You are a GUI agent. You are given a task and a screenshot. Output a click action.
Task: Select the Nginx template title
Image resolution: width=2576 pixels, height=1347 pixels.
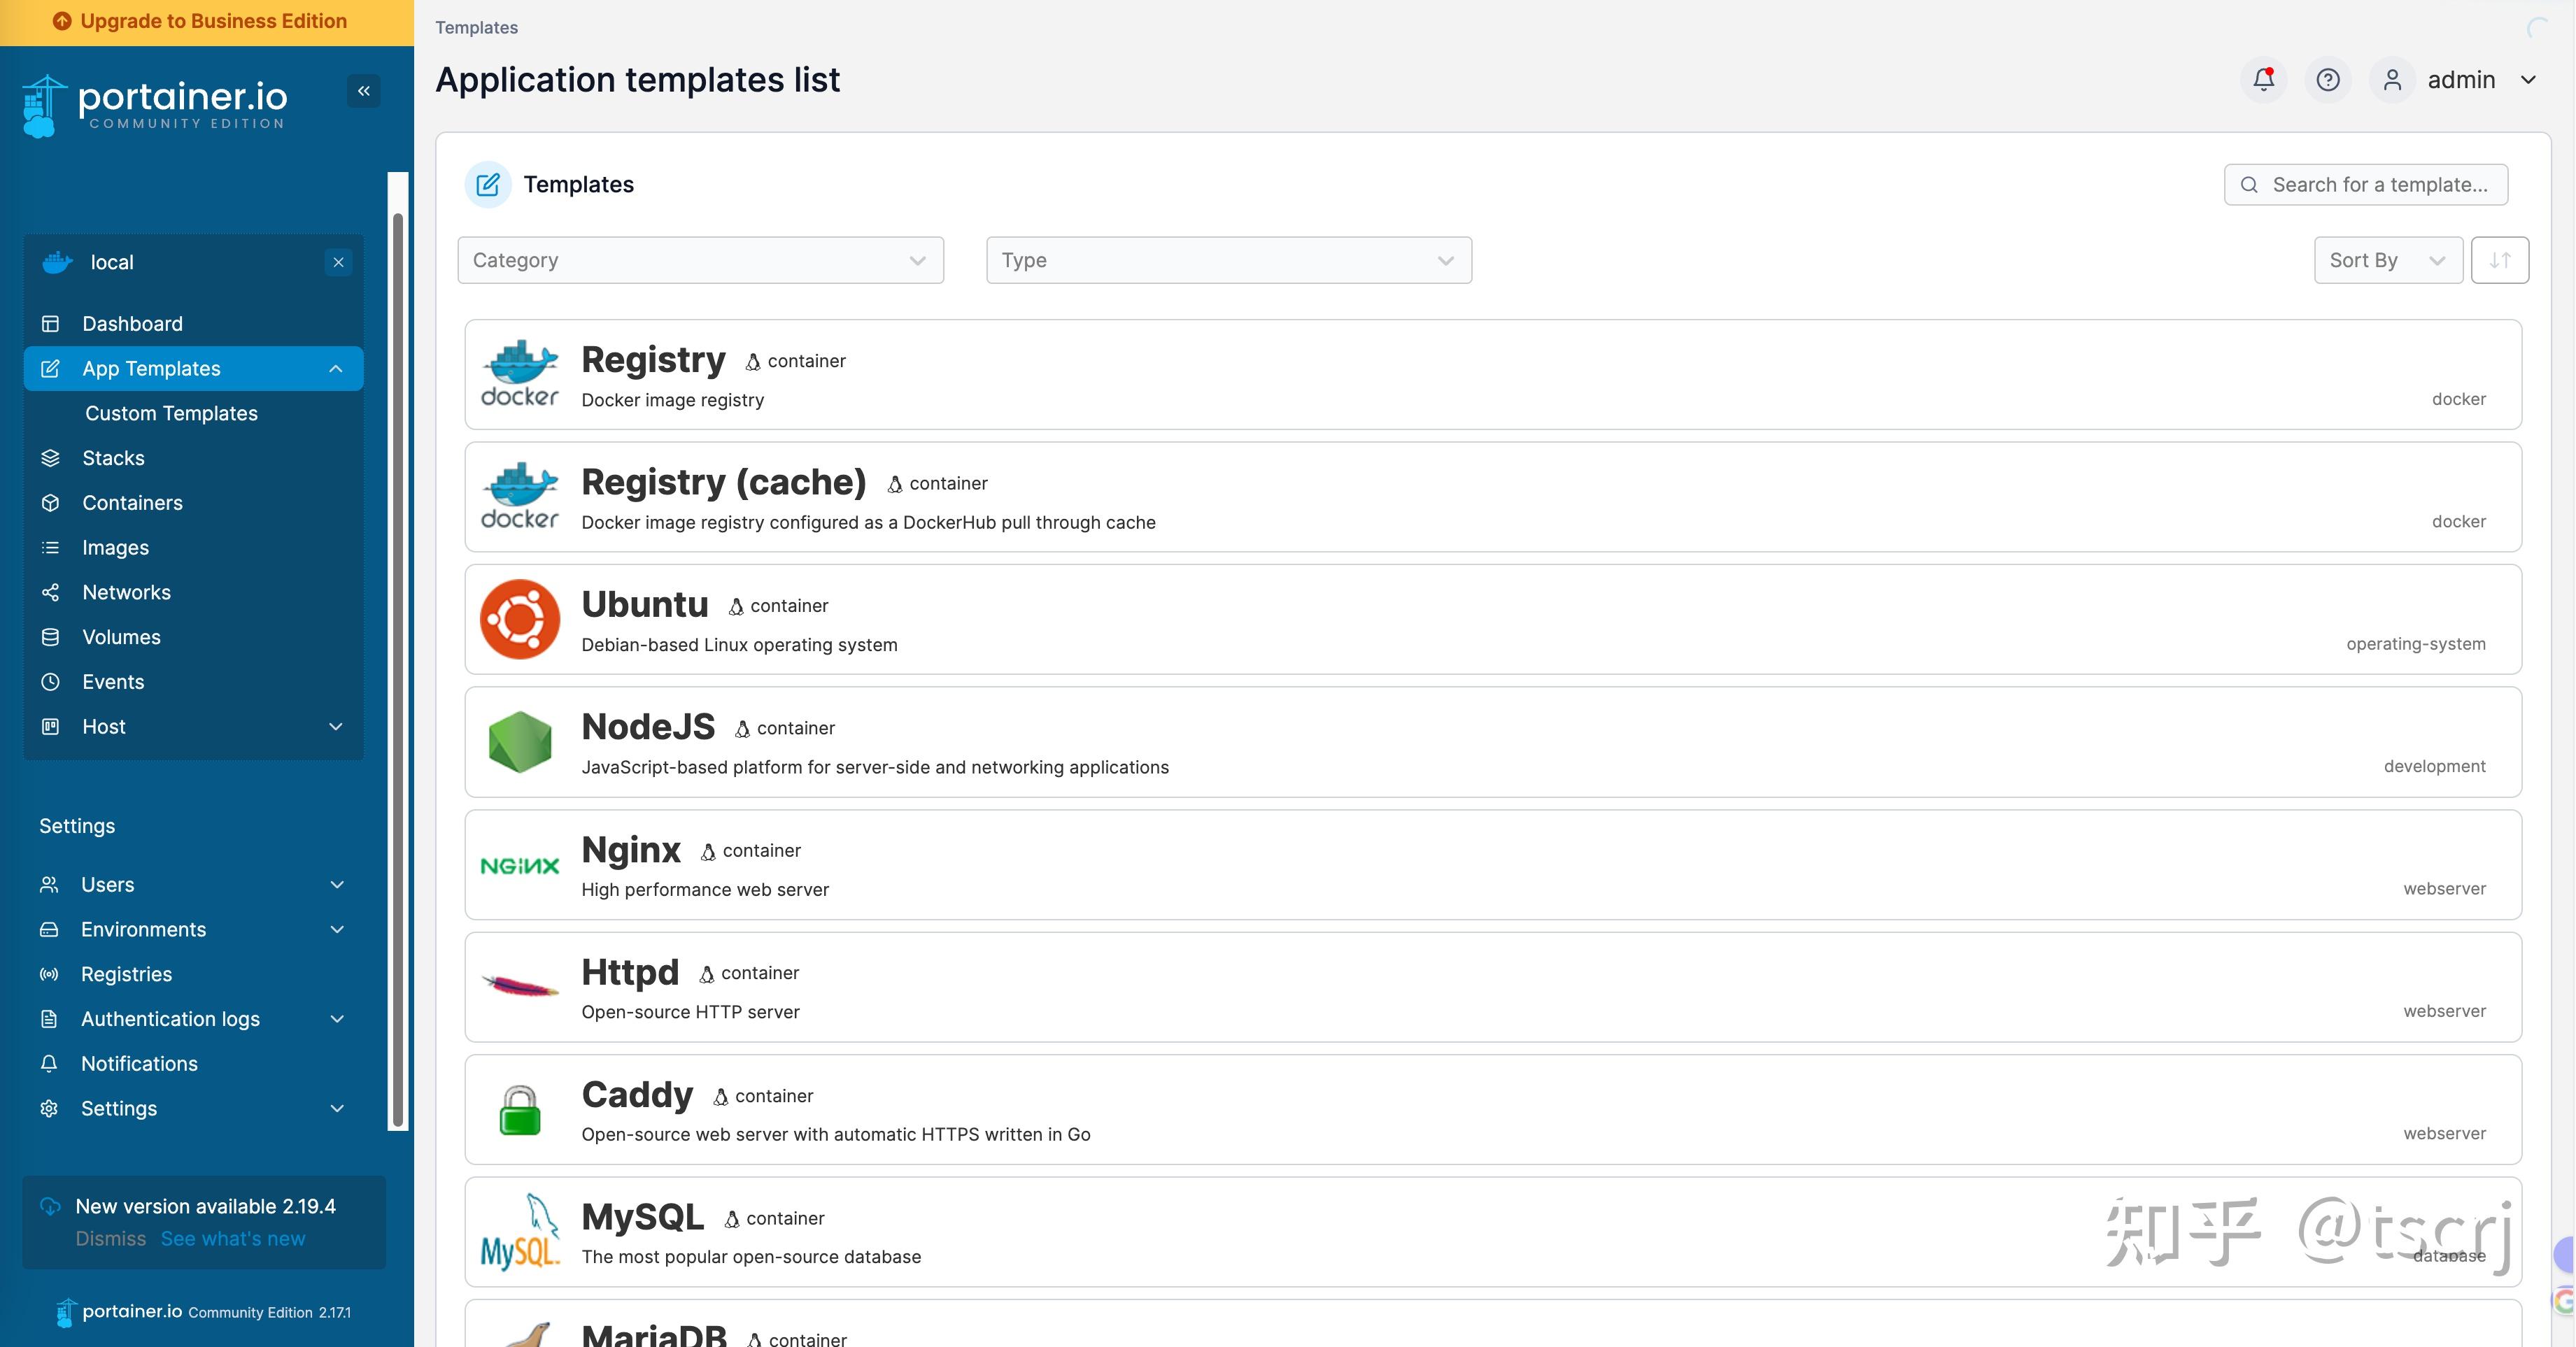(x=631, y=849)
